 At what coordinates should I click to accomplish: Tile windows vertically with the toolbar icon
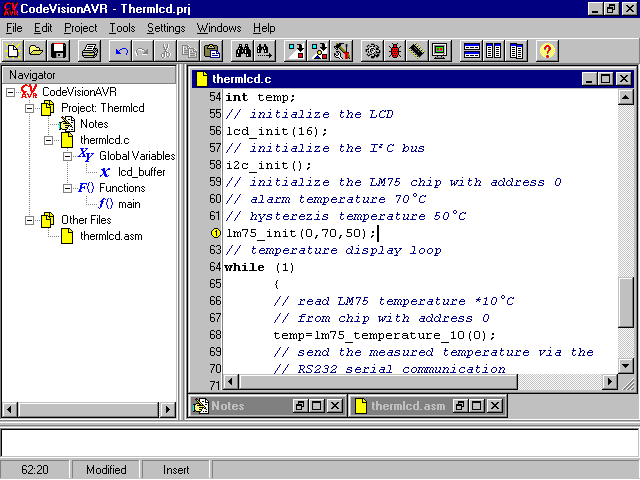pyautogui.click(x=493, y=51)
